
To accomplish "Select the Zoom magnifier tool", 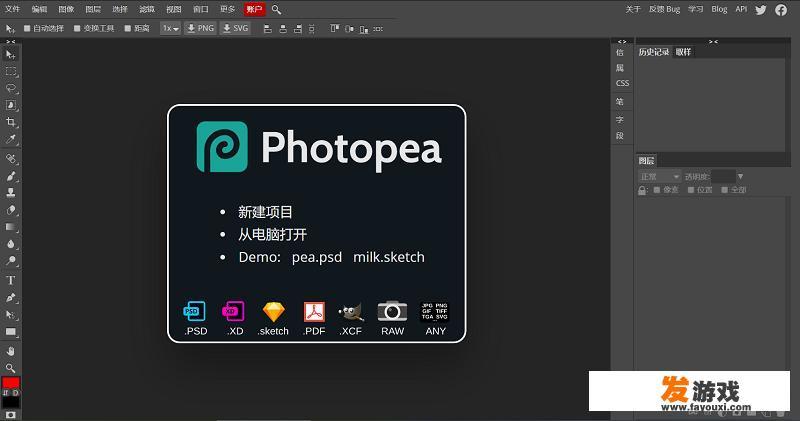I will pos(11,368).
